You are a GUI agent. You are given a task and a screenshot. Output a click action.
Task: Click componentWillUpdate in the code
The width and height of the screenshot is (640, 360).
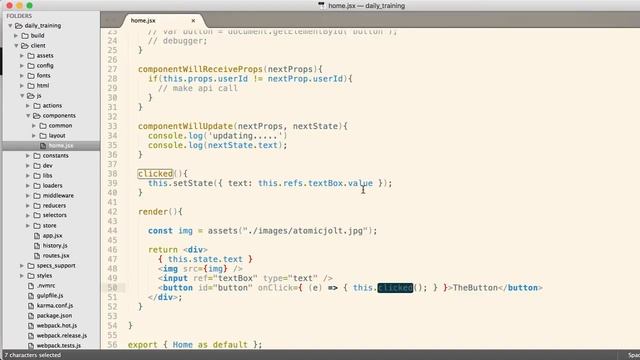[x=185, y=126]
